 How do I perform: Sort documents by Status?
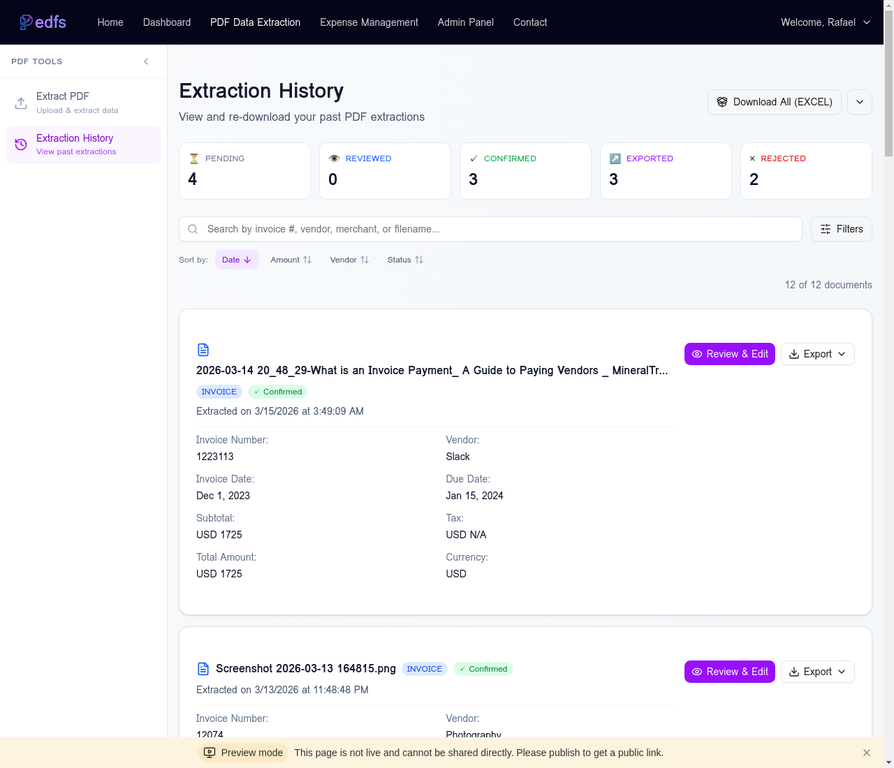[x=405, y=260]
